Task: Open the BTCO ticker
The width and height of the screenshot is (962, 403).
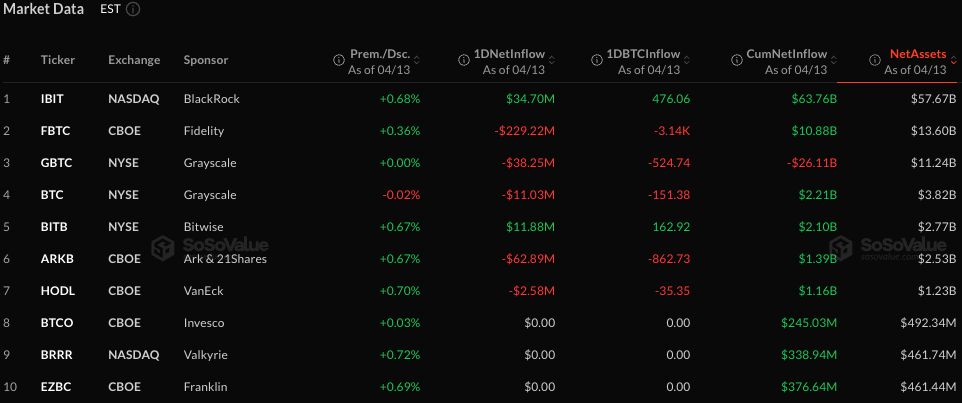Action: pos(56,323)
